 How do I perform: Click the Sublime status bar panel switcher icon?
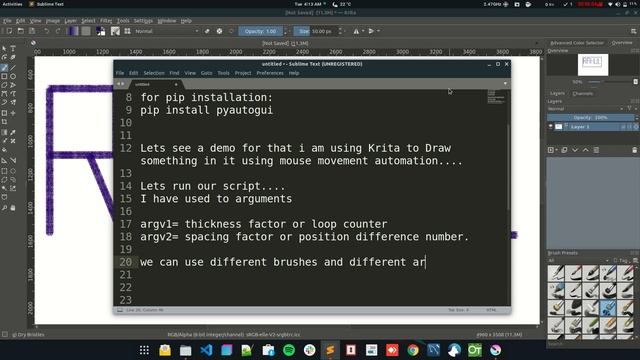[120, 310]
